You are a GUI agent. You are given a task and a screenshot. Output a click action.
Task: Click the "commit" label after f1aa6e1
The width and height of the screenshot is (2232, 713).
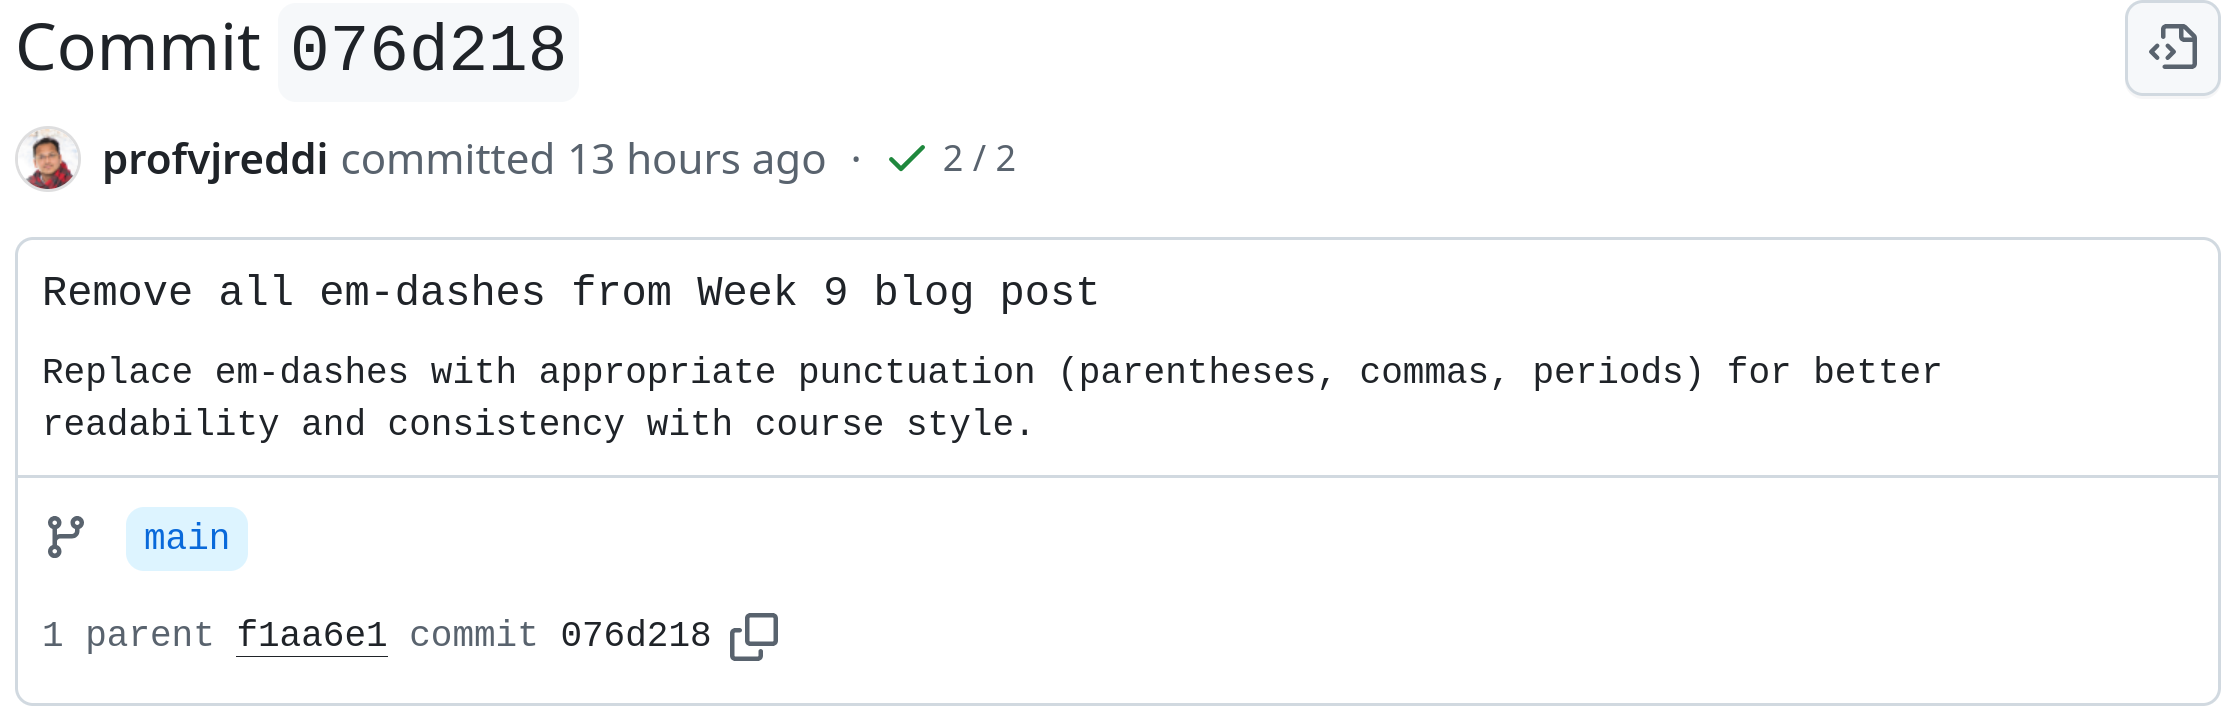click(x=473, y=635)
